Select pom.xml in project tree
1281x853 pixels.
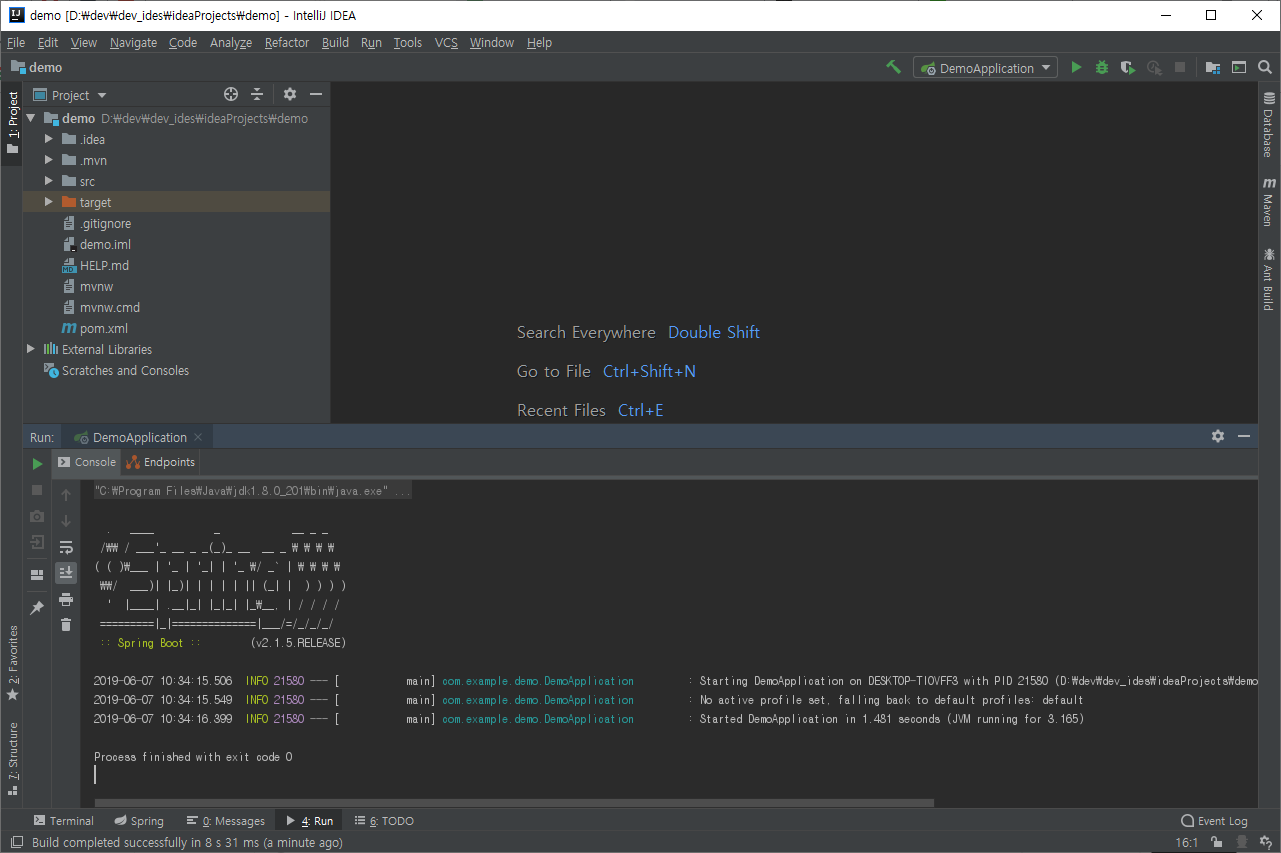tap(103, 328)
